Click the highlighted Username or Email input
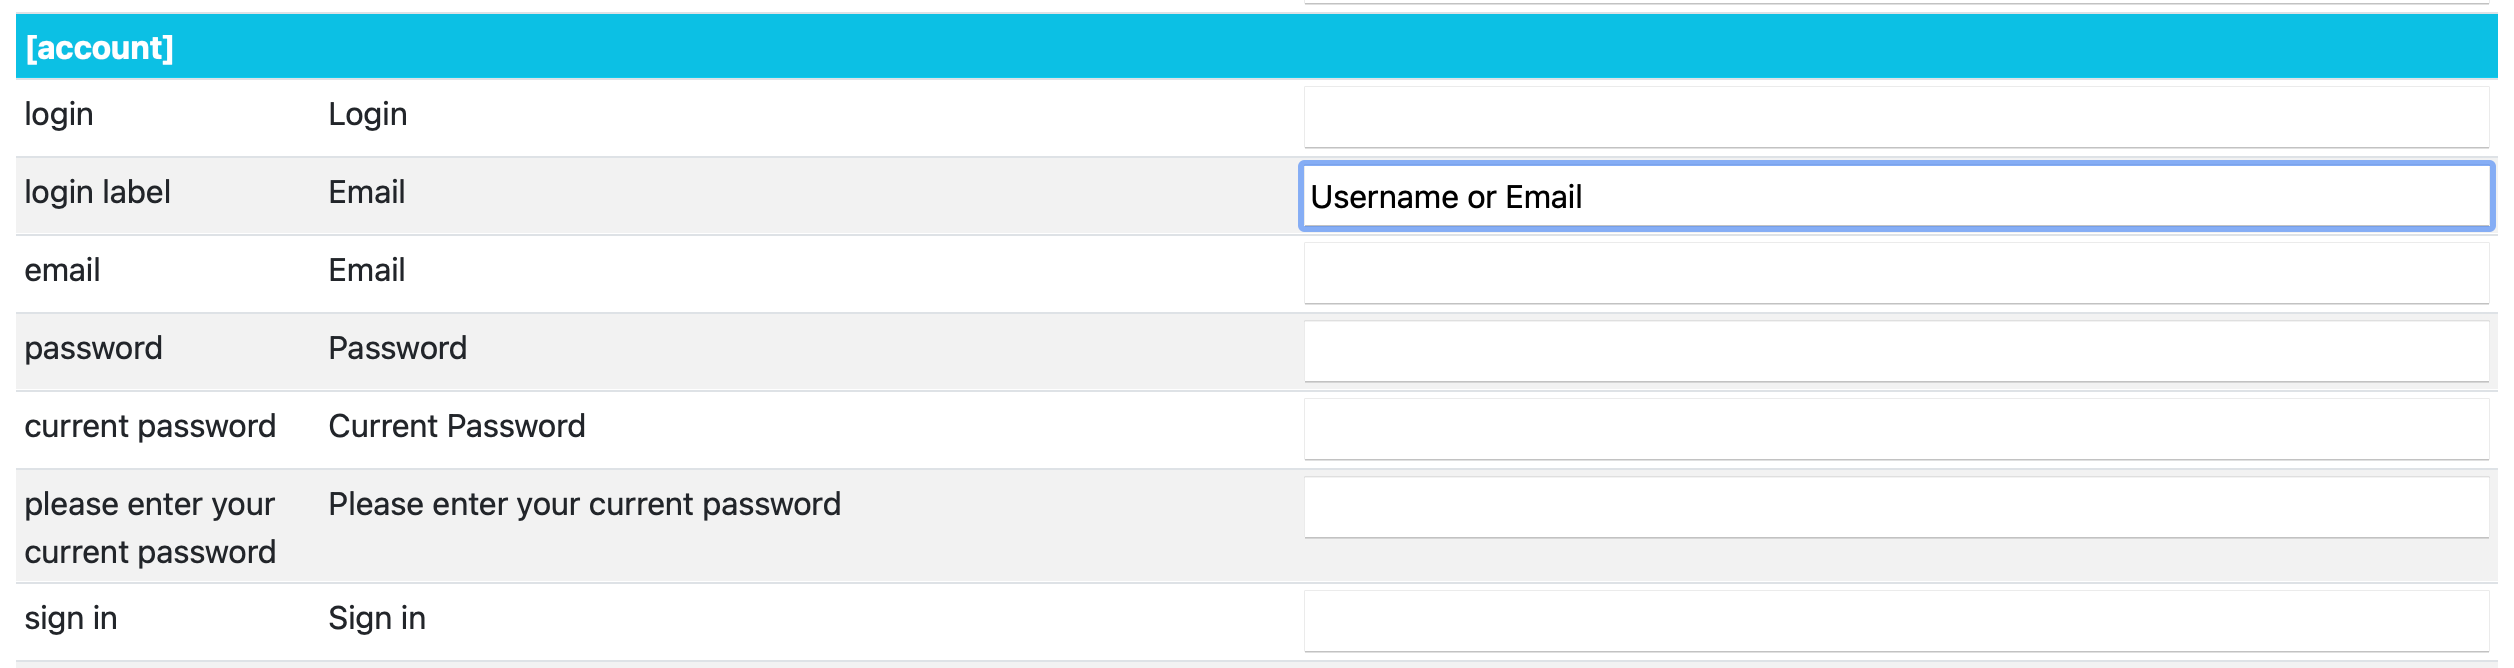 click(1900, 195)
